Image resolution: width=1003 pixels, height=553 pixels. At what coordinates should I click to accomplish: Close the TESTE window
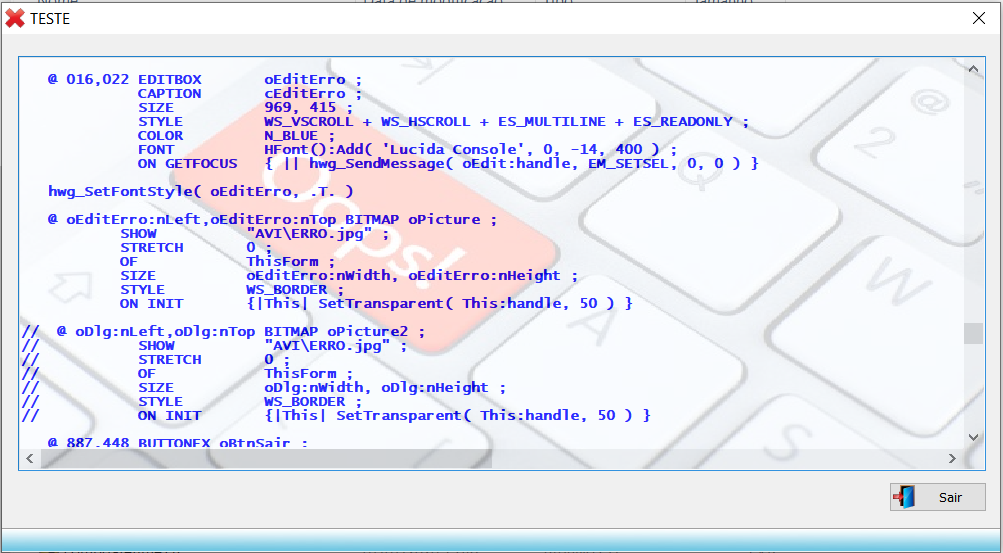(x=978, y=19)
